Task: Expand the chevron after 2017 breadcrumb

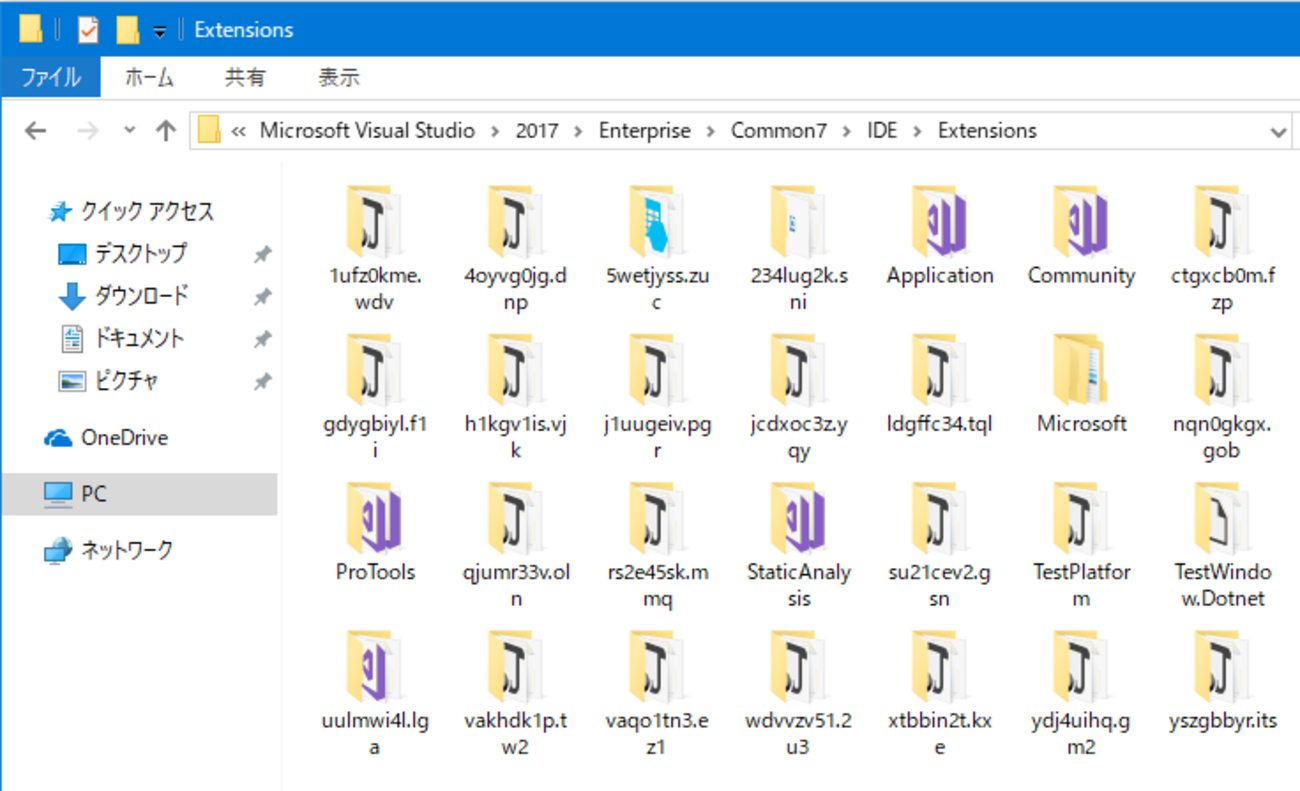Action: [579, 131]
